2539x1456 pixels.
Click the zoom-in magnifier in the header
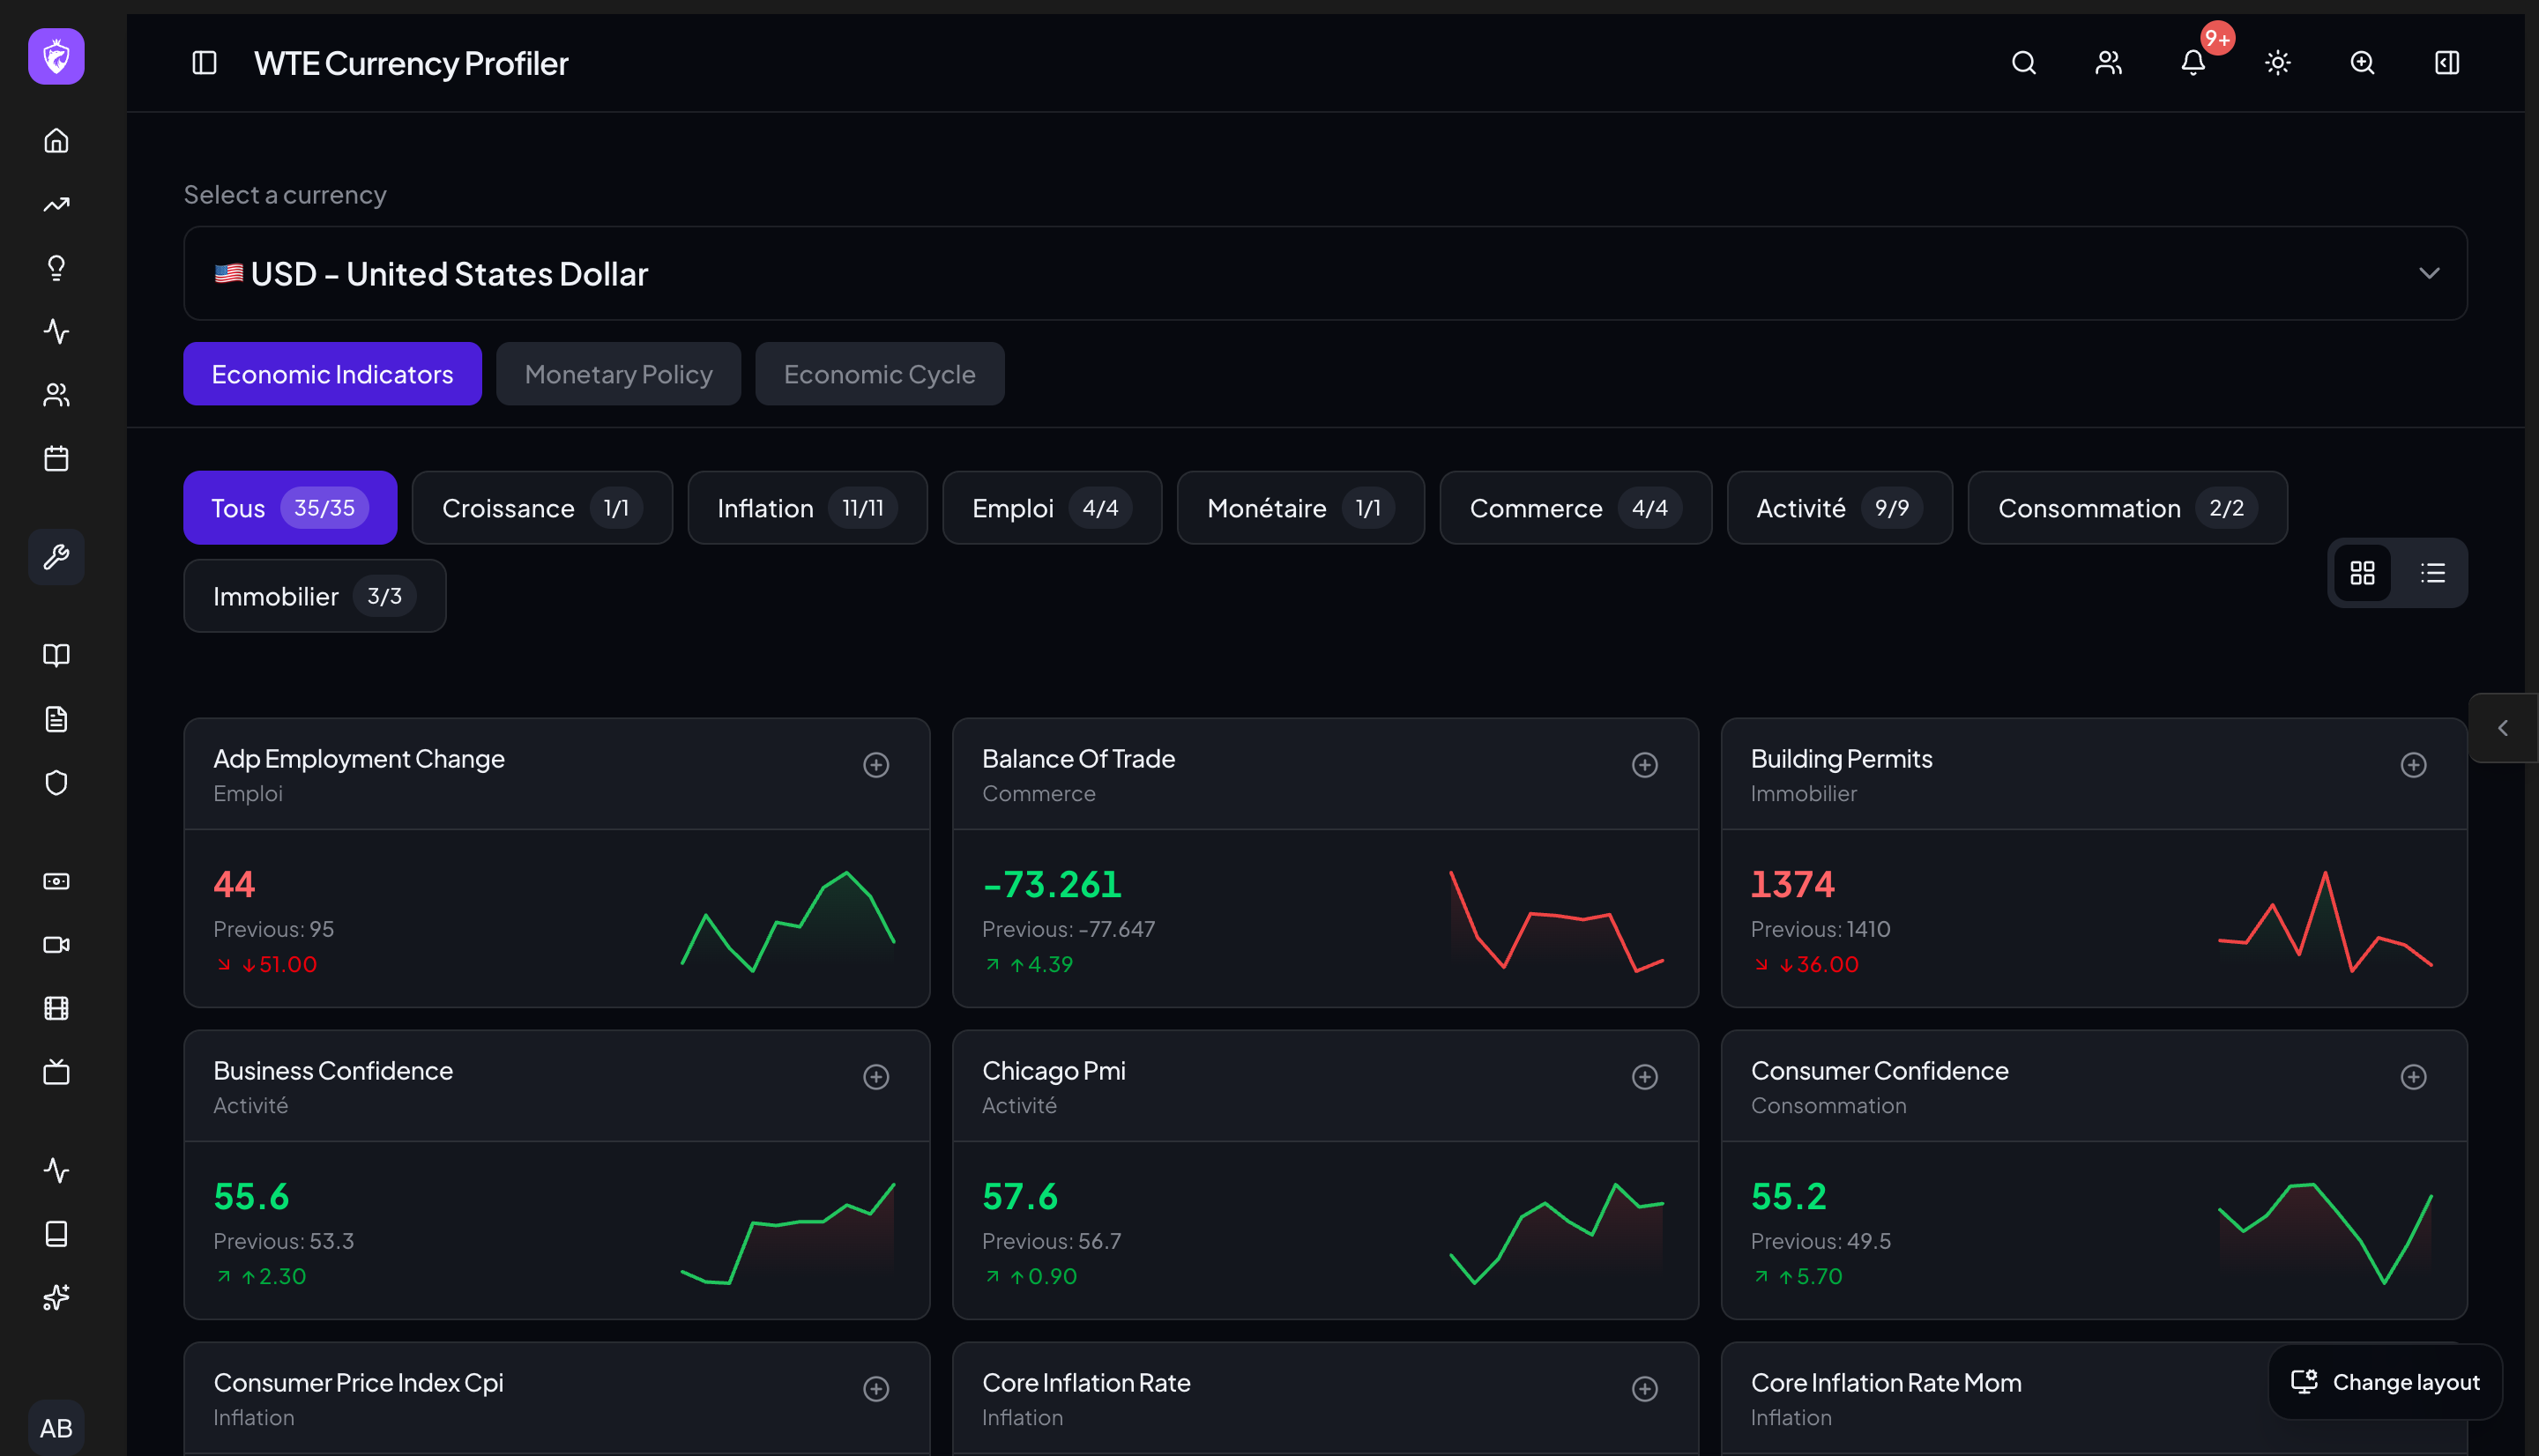click(2362, 63)
